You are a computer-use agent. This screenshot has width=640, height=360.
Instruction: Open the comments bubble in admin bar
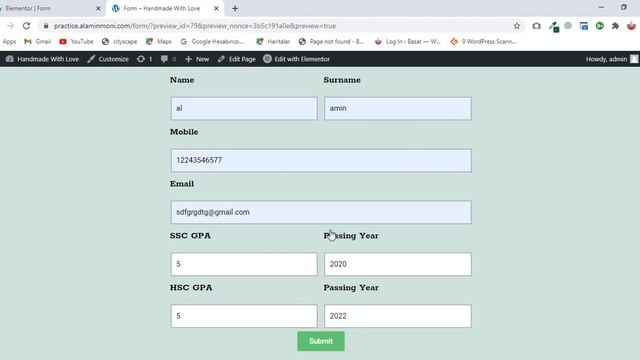168,59
